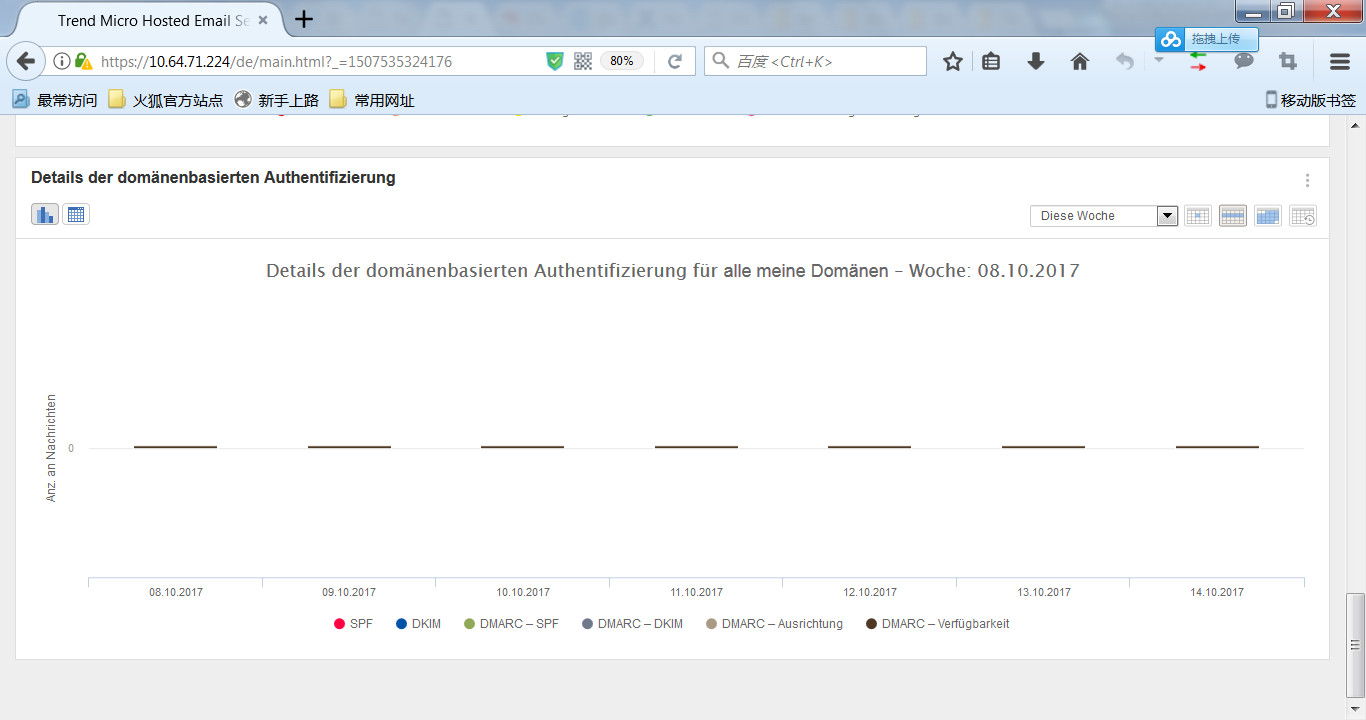Viewport: 1366px width, 720px height.
Task: Select the Trend Micro Hosted Email tab
Action: click(x=152, y=20)
